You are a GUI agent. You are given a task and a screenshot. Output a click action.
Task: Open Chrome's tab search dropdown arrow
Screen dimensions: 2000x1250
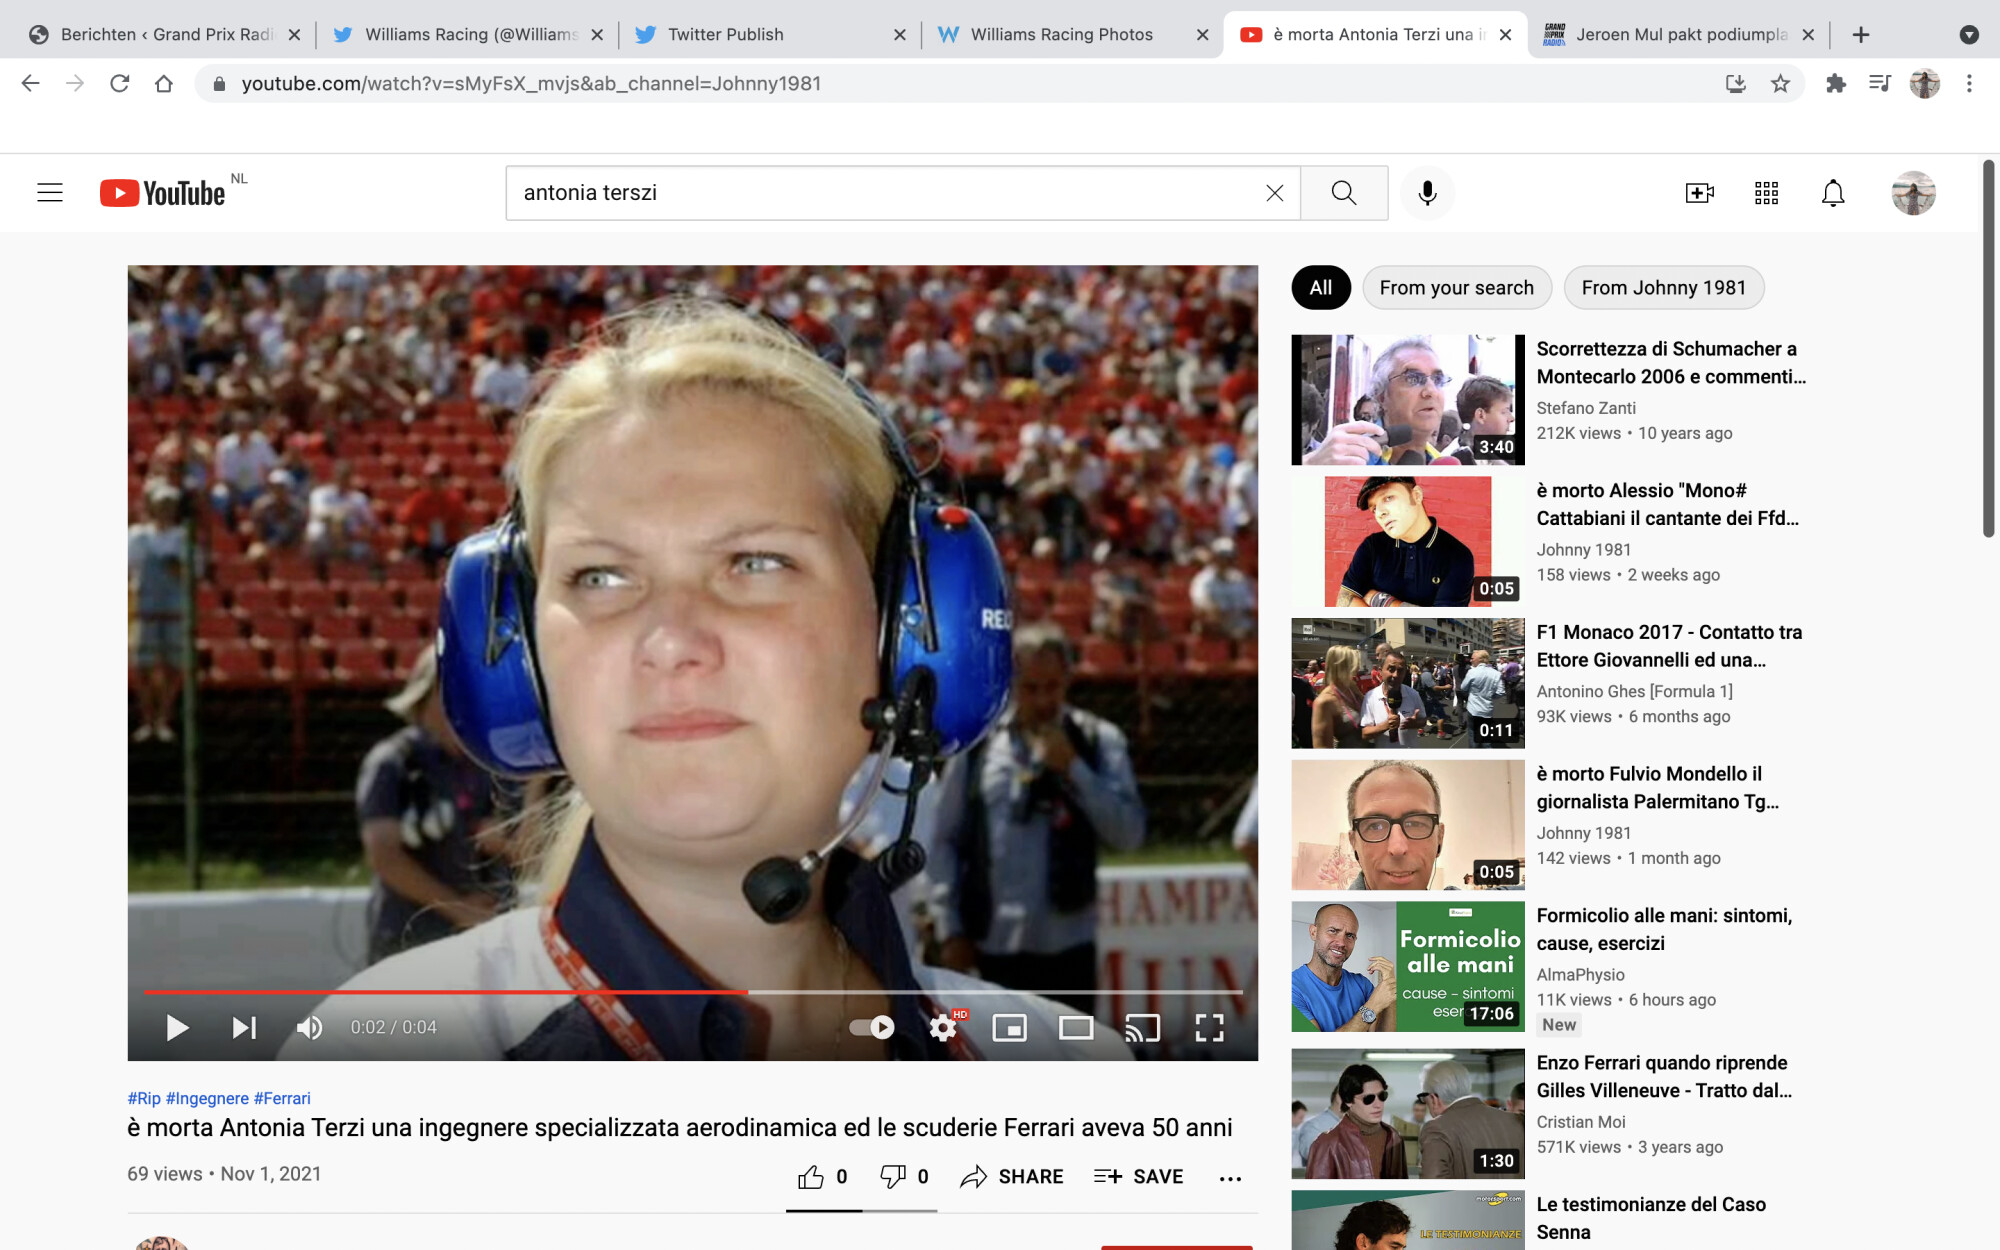pos(1968,35)
